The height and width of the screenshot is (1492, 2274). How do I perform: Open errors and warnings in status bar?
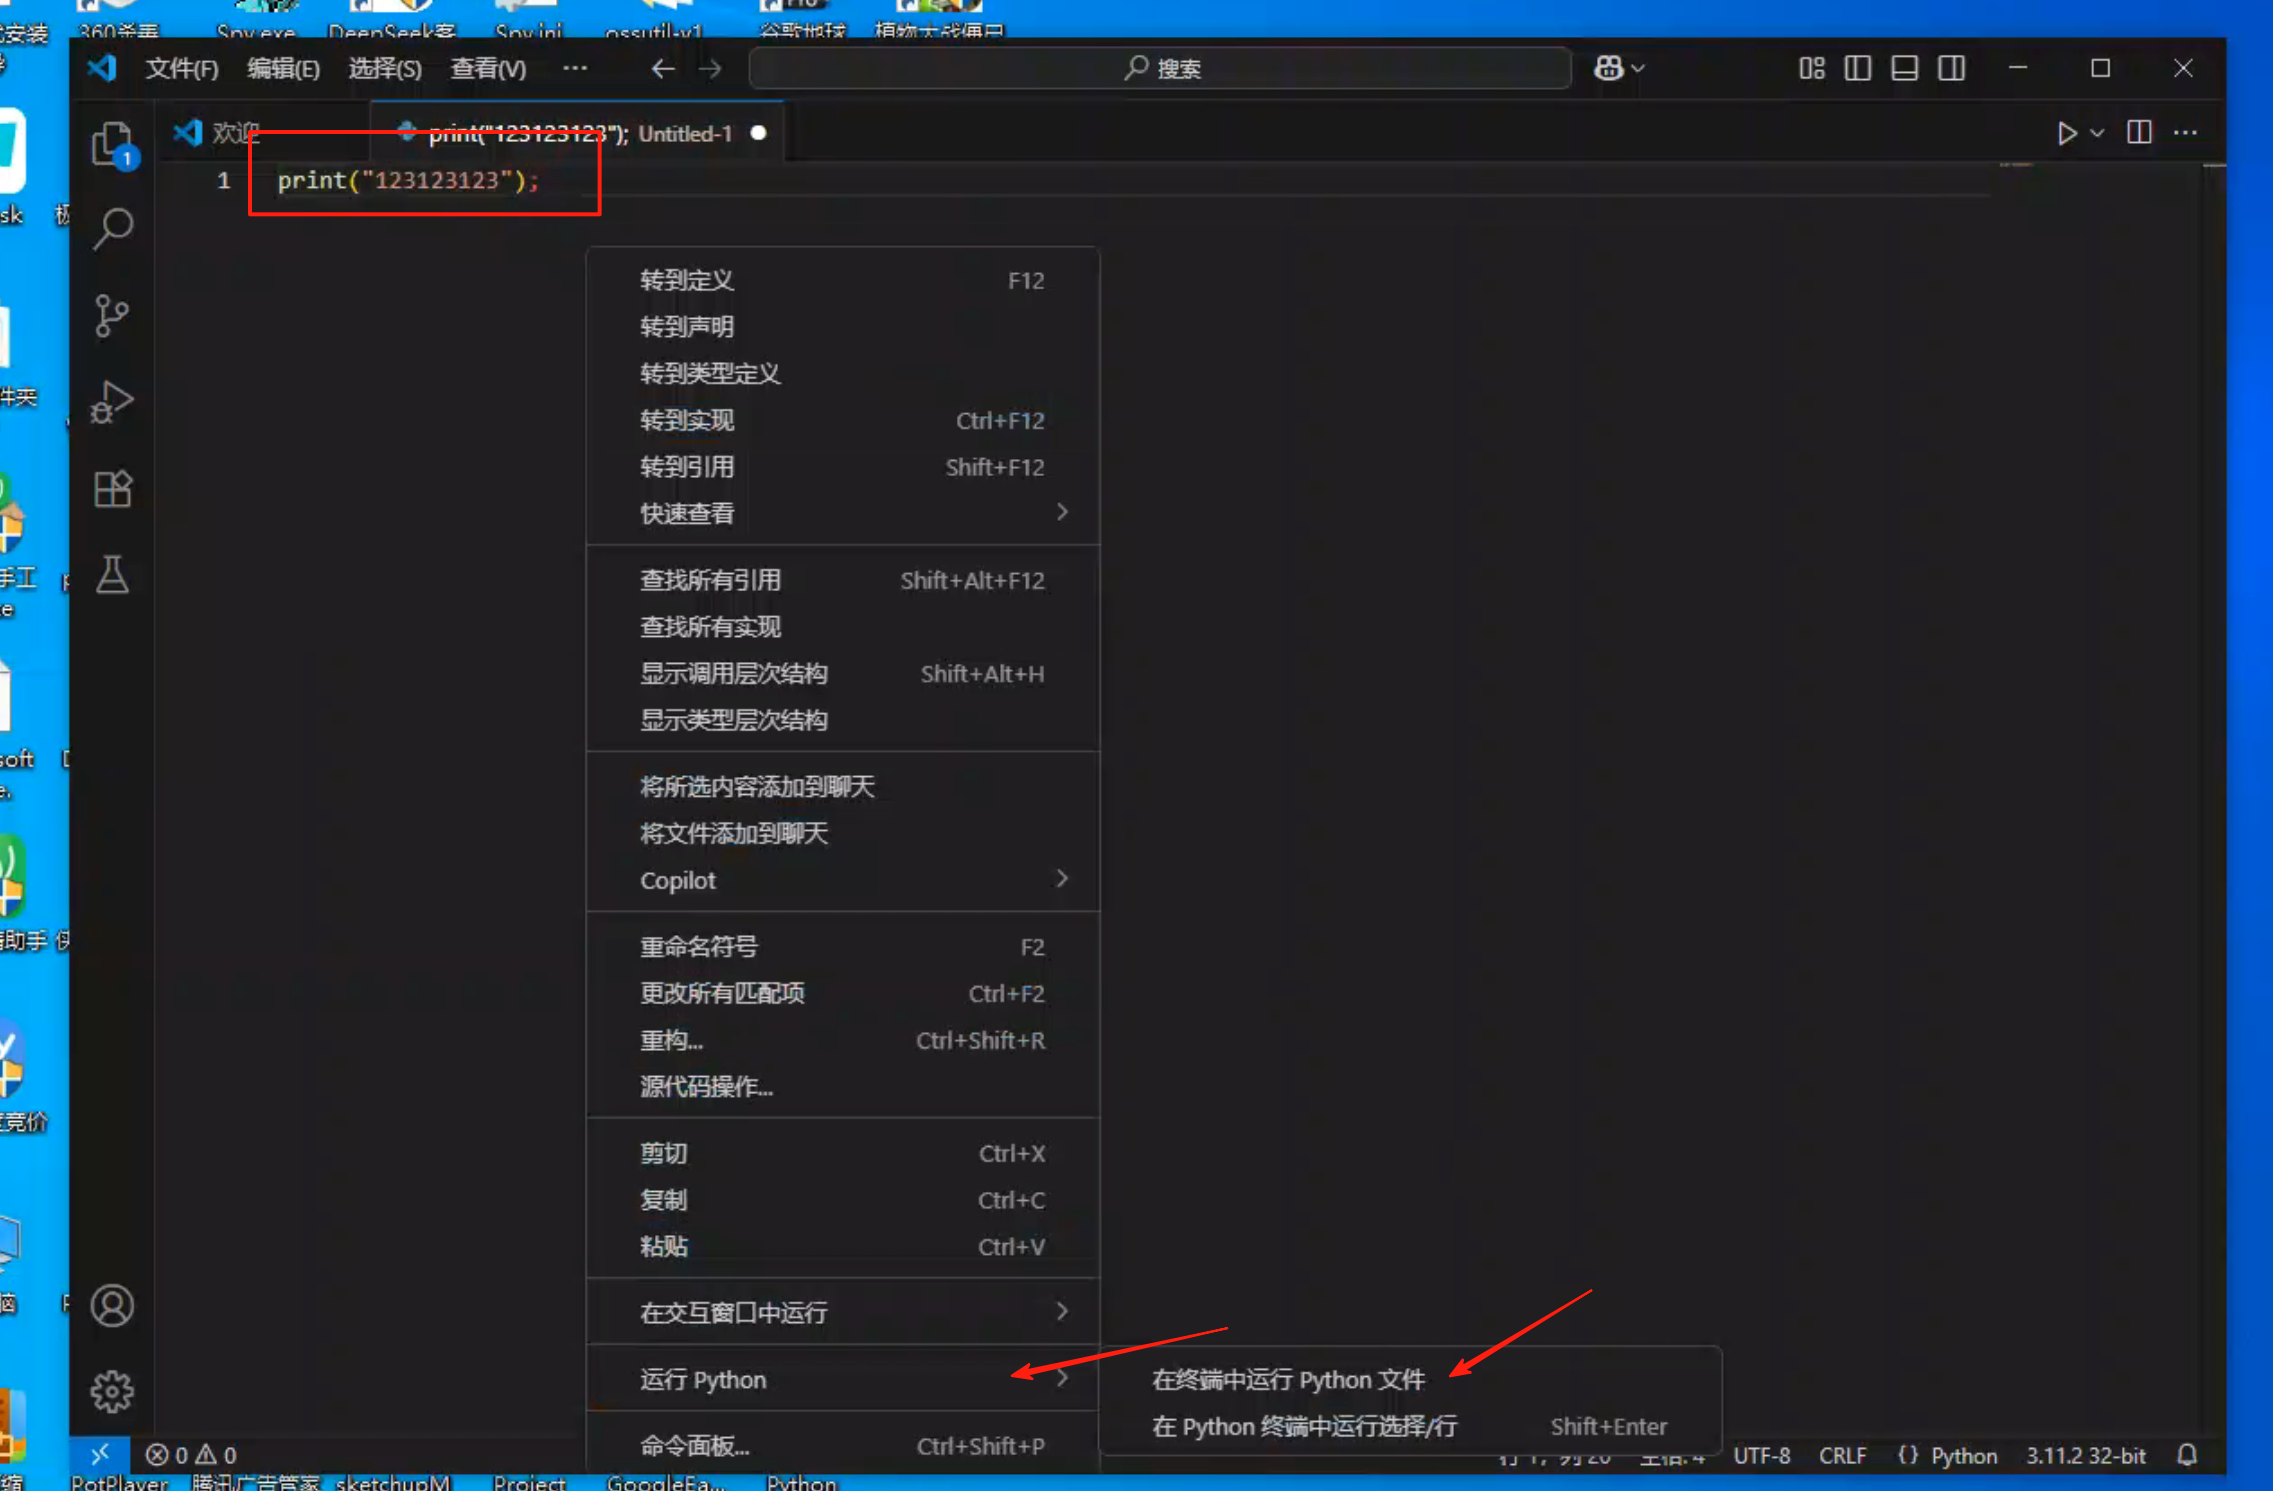pos(191,1455)
